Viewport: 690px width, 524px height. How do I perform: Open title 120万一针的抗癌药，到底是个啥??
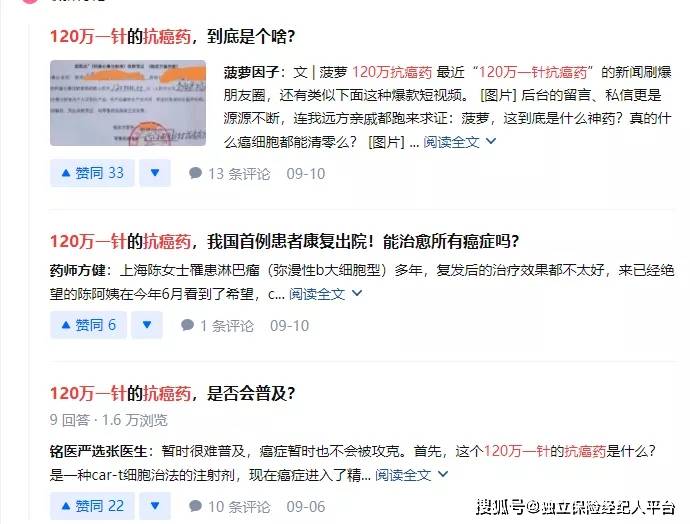172,36
